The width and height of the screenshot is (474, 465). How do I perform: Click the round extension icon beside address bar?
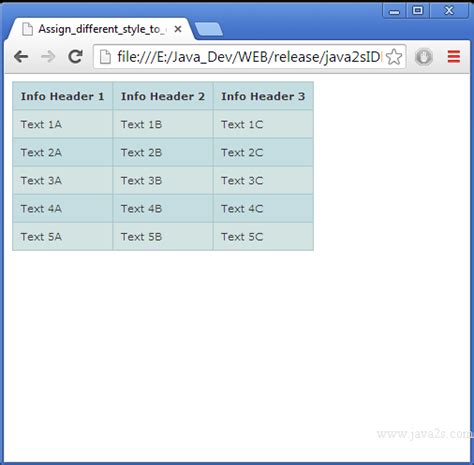point(424,57)
